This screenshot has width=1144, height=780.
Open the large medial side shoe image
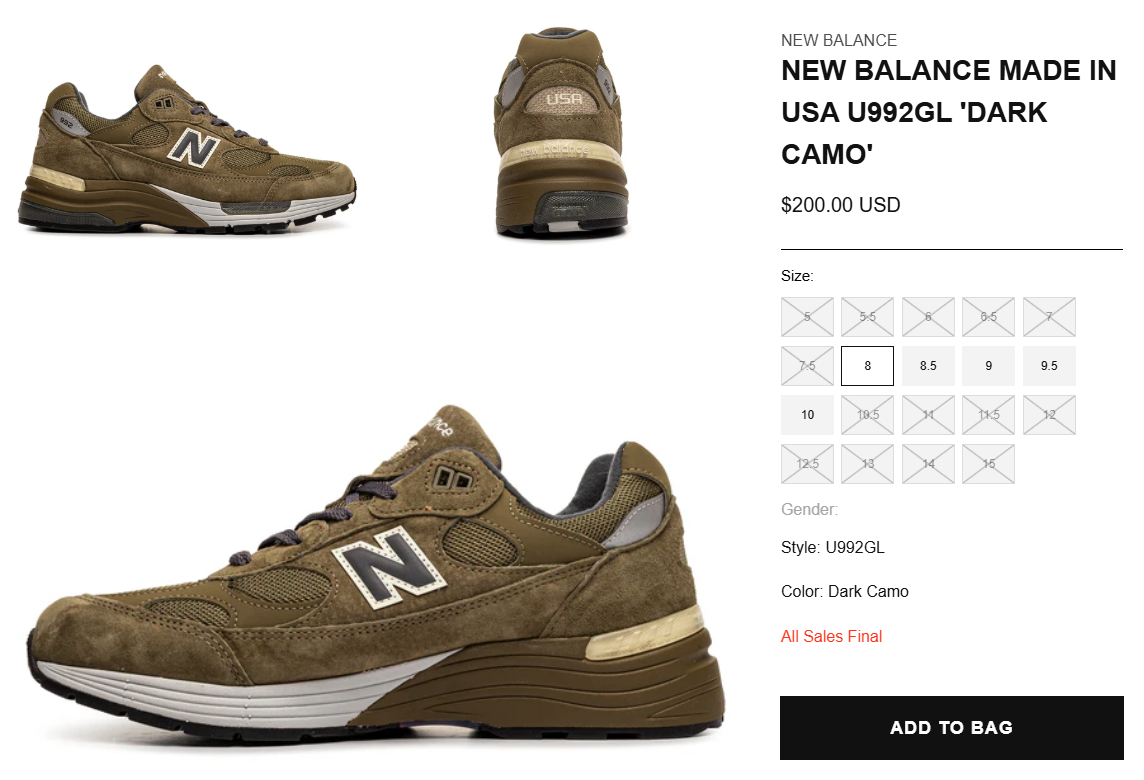[x=376, y=574]
